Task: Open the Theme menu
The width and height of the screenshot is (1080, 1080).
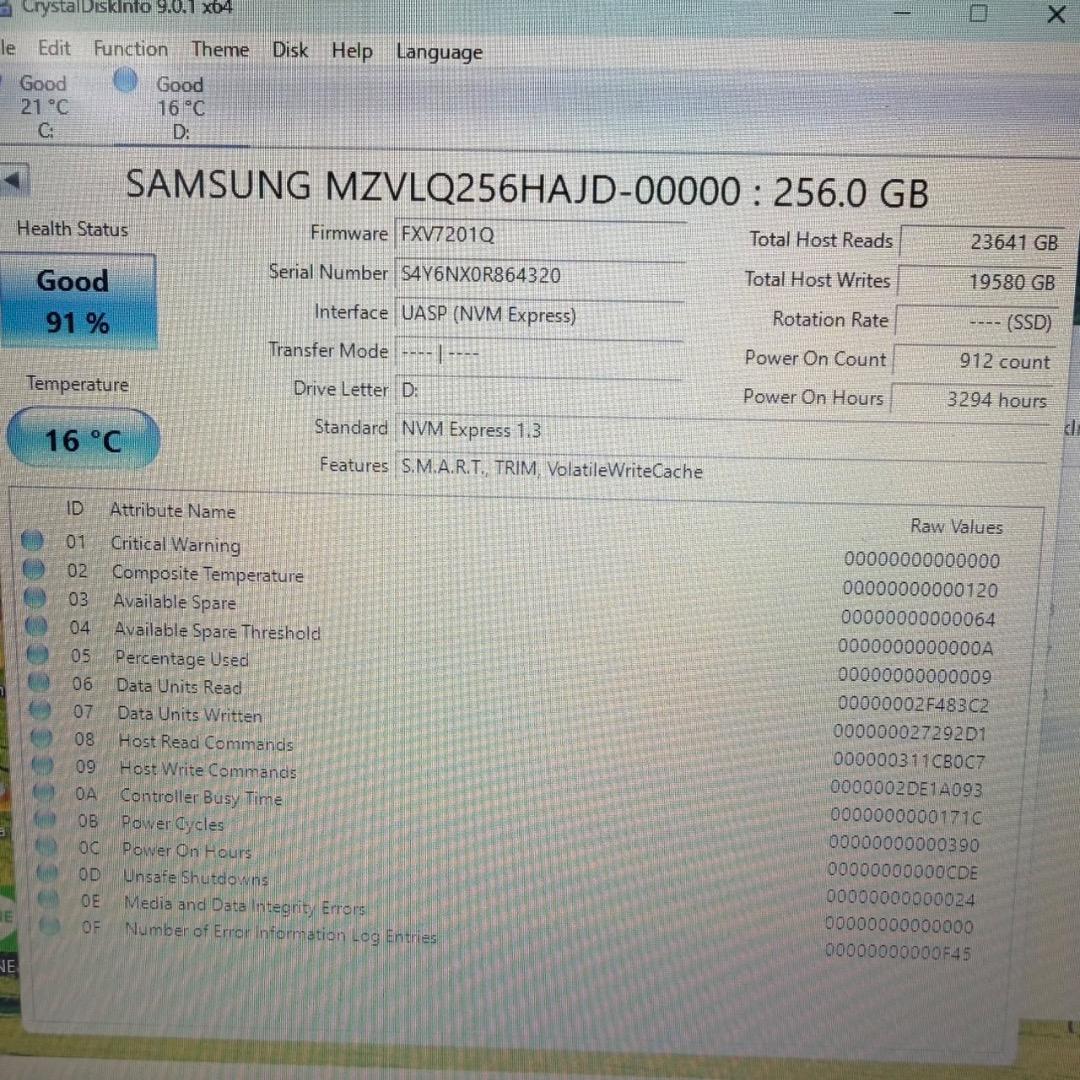Action: click(x=220, y=50)
